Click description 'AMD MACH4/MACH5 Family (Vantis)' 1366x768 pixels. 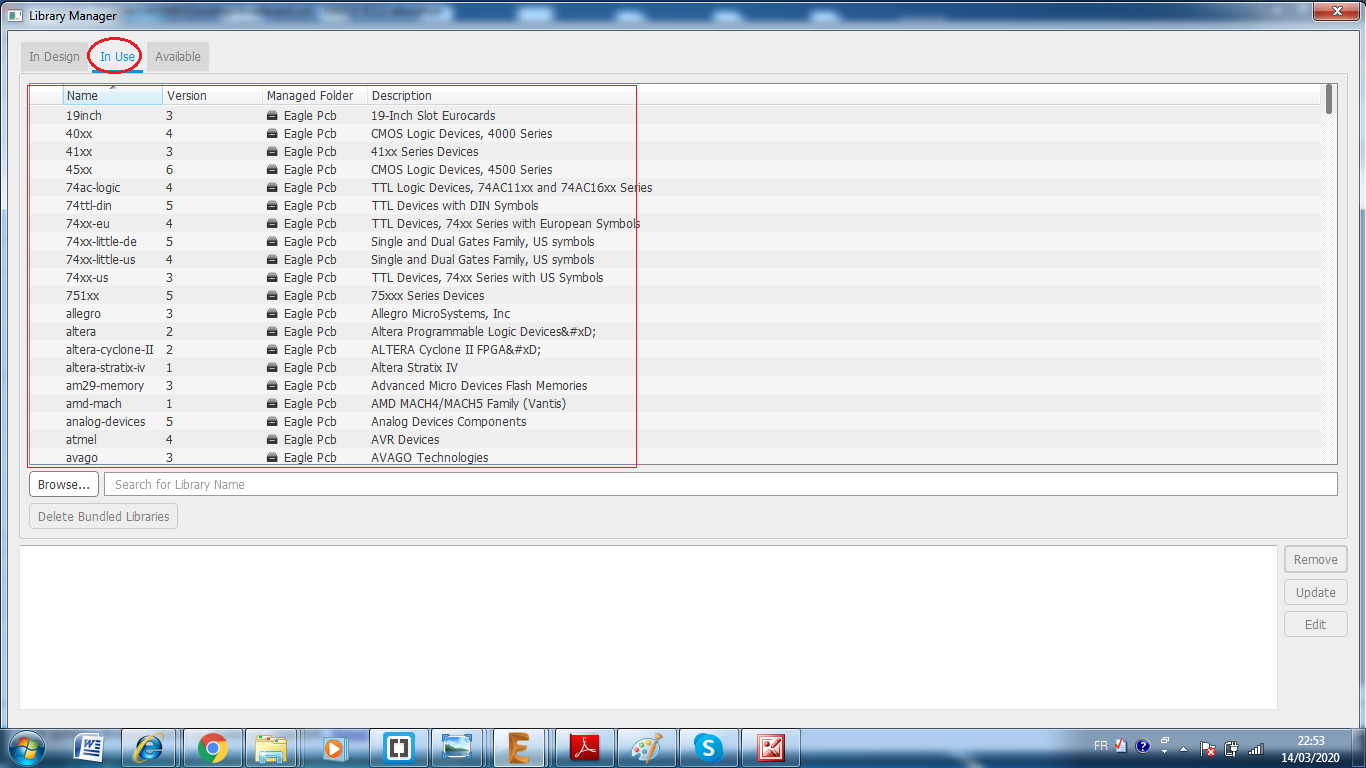(469, 404)
